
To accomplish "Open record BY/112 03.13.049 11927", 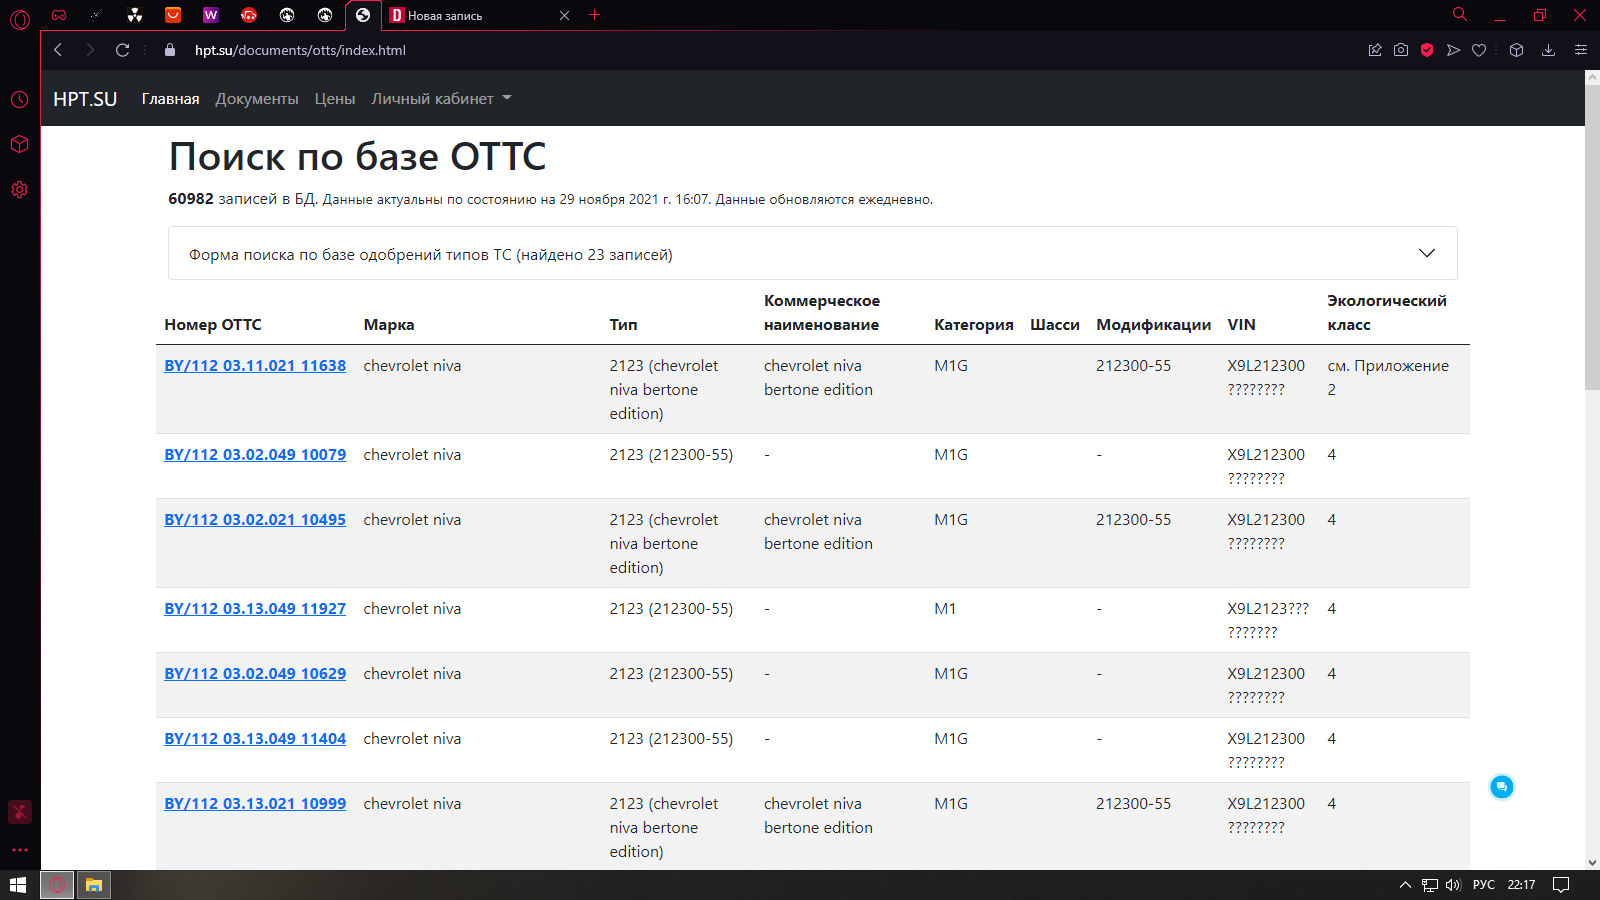I will 255,609.
